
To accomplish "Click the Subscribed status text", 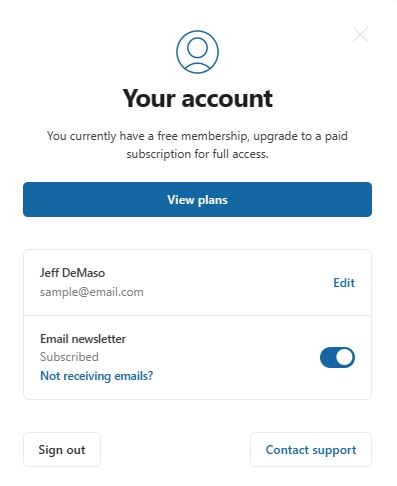I will tap(69, 357).
